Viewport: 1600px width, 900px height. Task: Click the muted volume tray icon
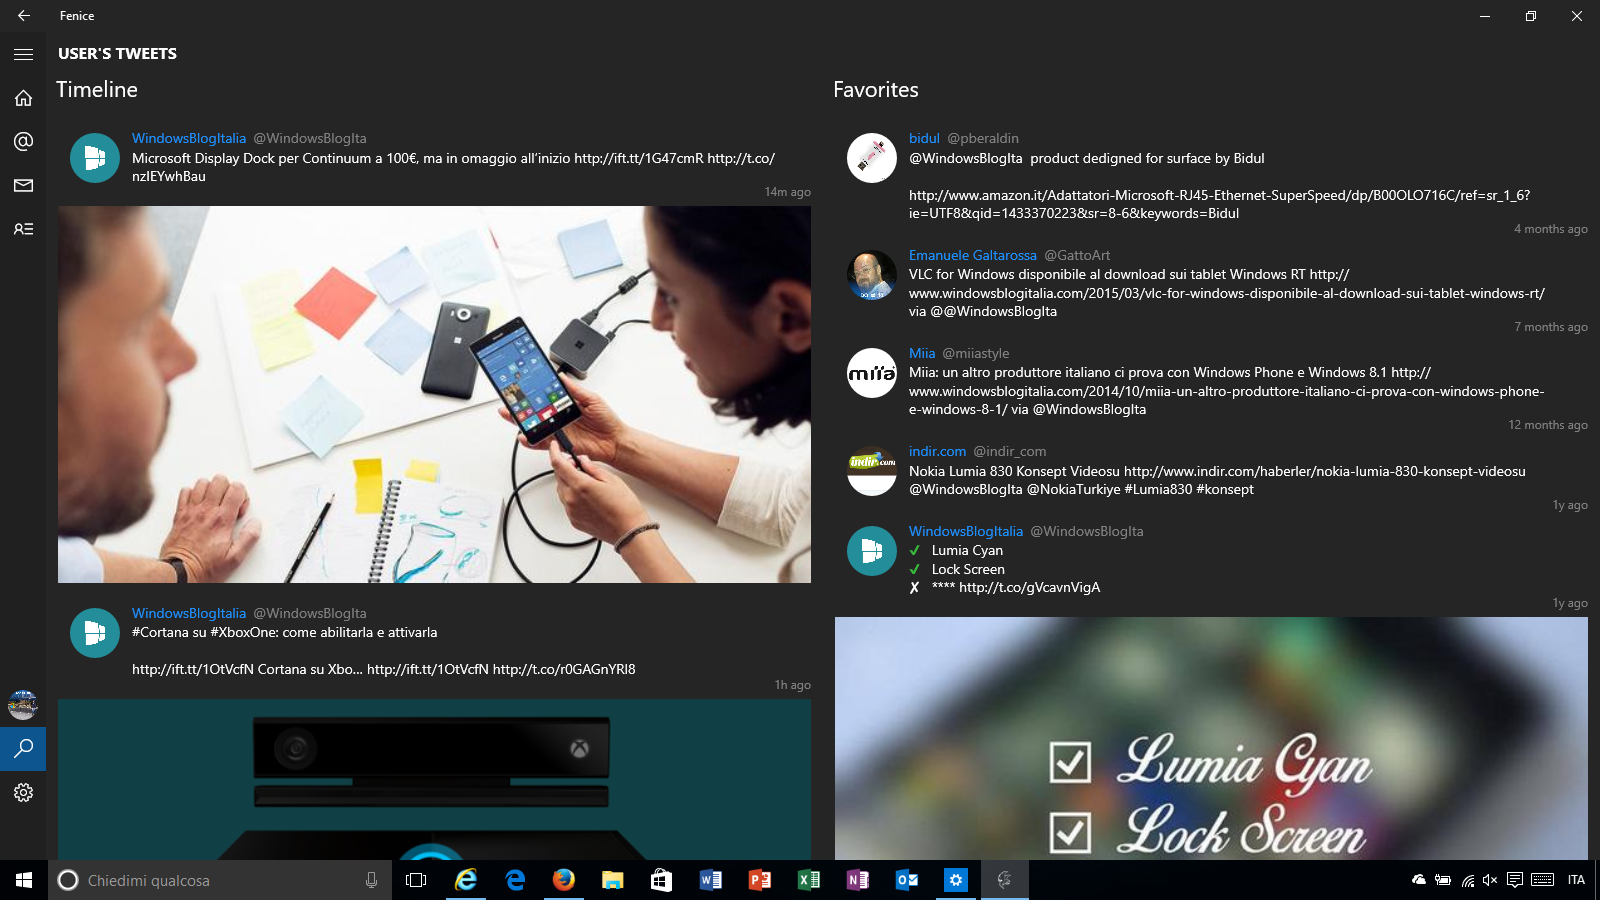click(1490, 880)
